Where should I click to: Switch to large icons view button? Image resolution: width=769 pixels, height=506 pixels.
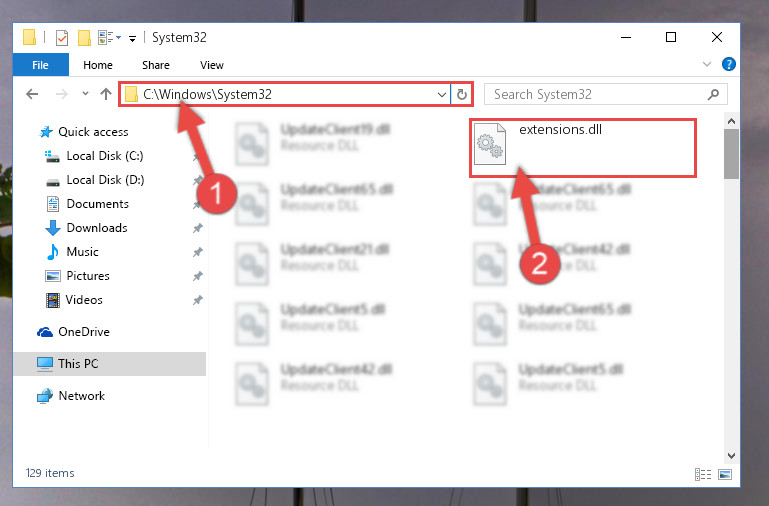point(725,474)
